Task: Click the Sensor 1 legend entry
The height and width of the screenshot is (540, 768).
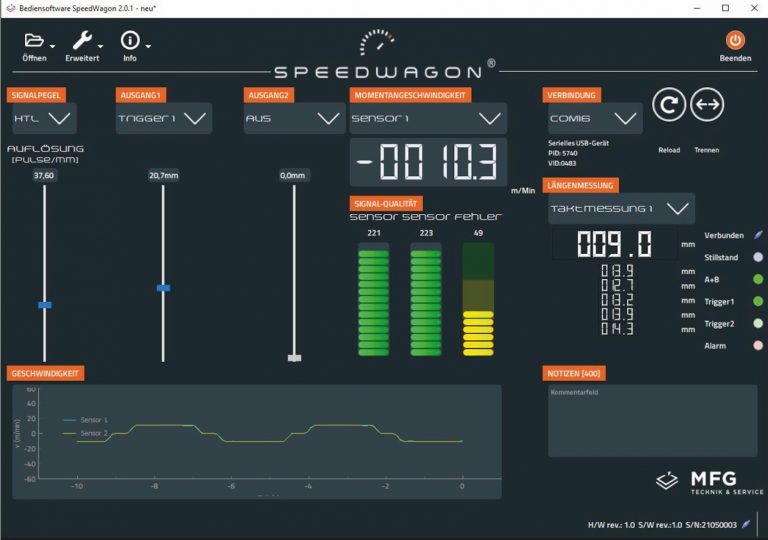Action: pos(85,420)
